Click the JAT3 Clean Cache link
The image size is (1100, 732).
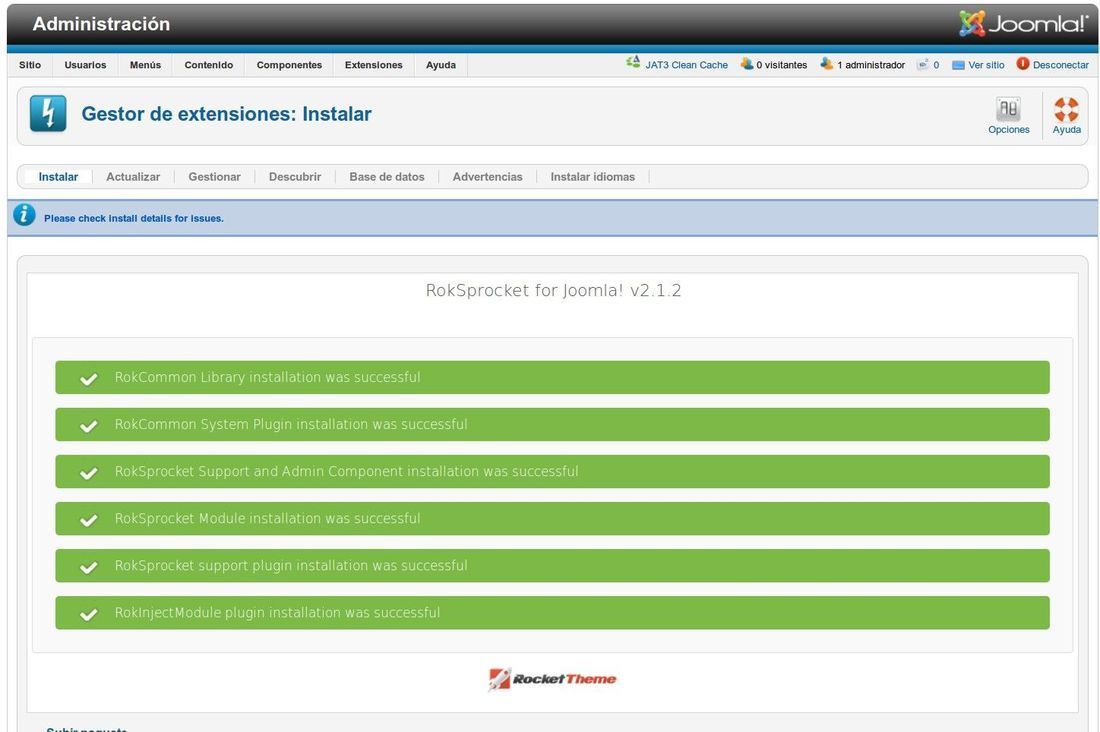(x=687, y=65)
